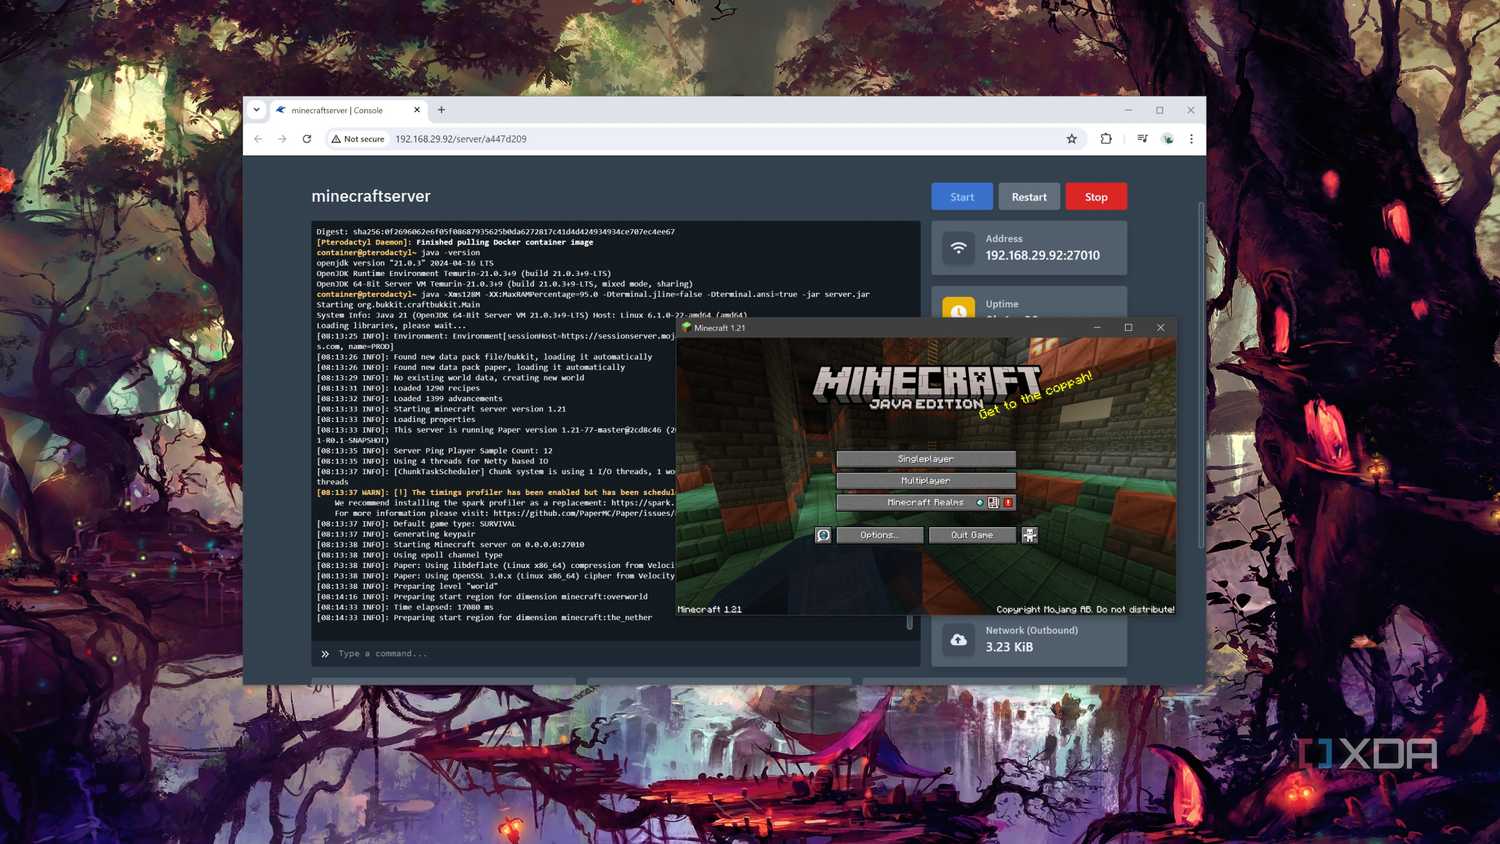Viewport: 1500px width, 844px height.
Task: Restart the minecraftserver
Action: coord(1029,197)
